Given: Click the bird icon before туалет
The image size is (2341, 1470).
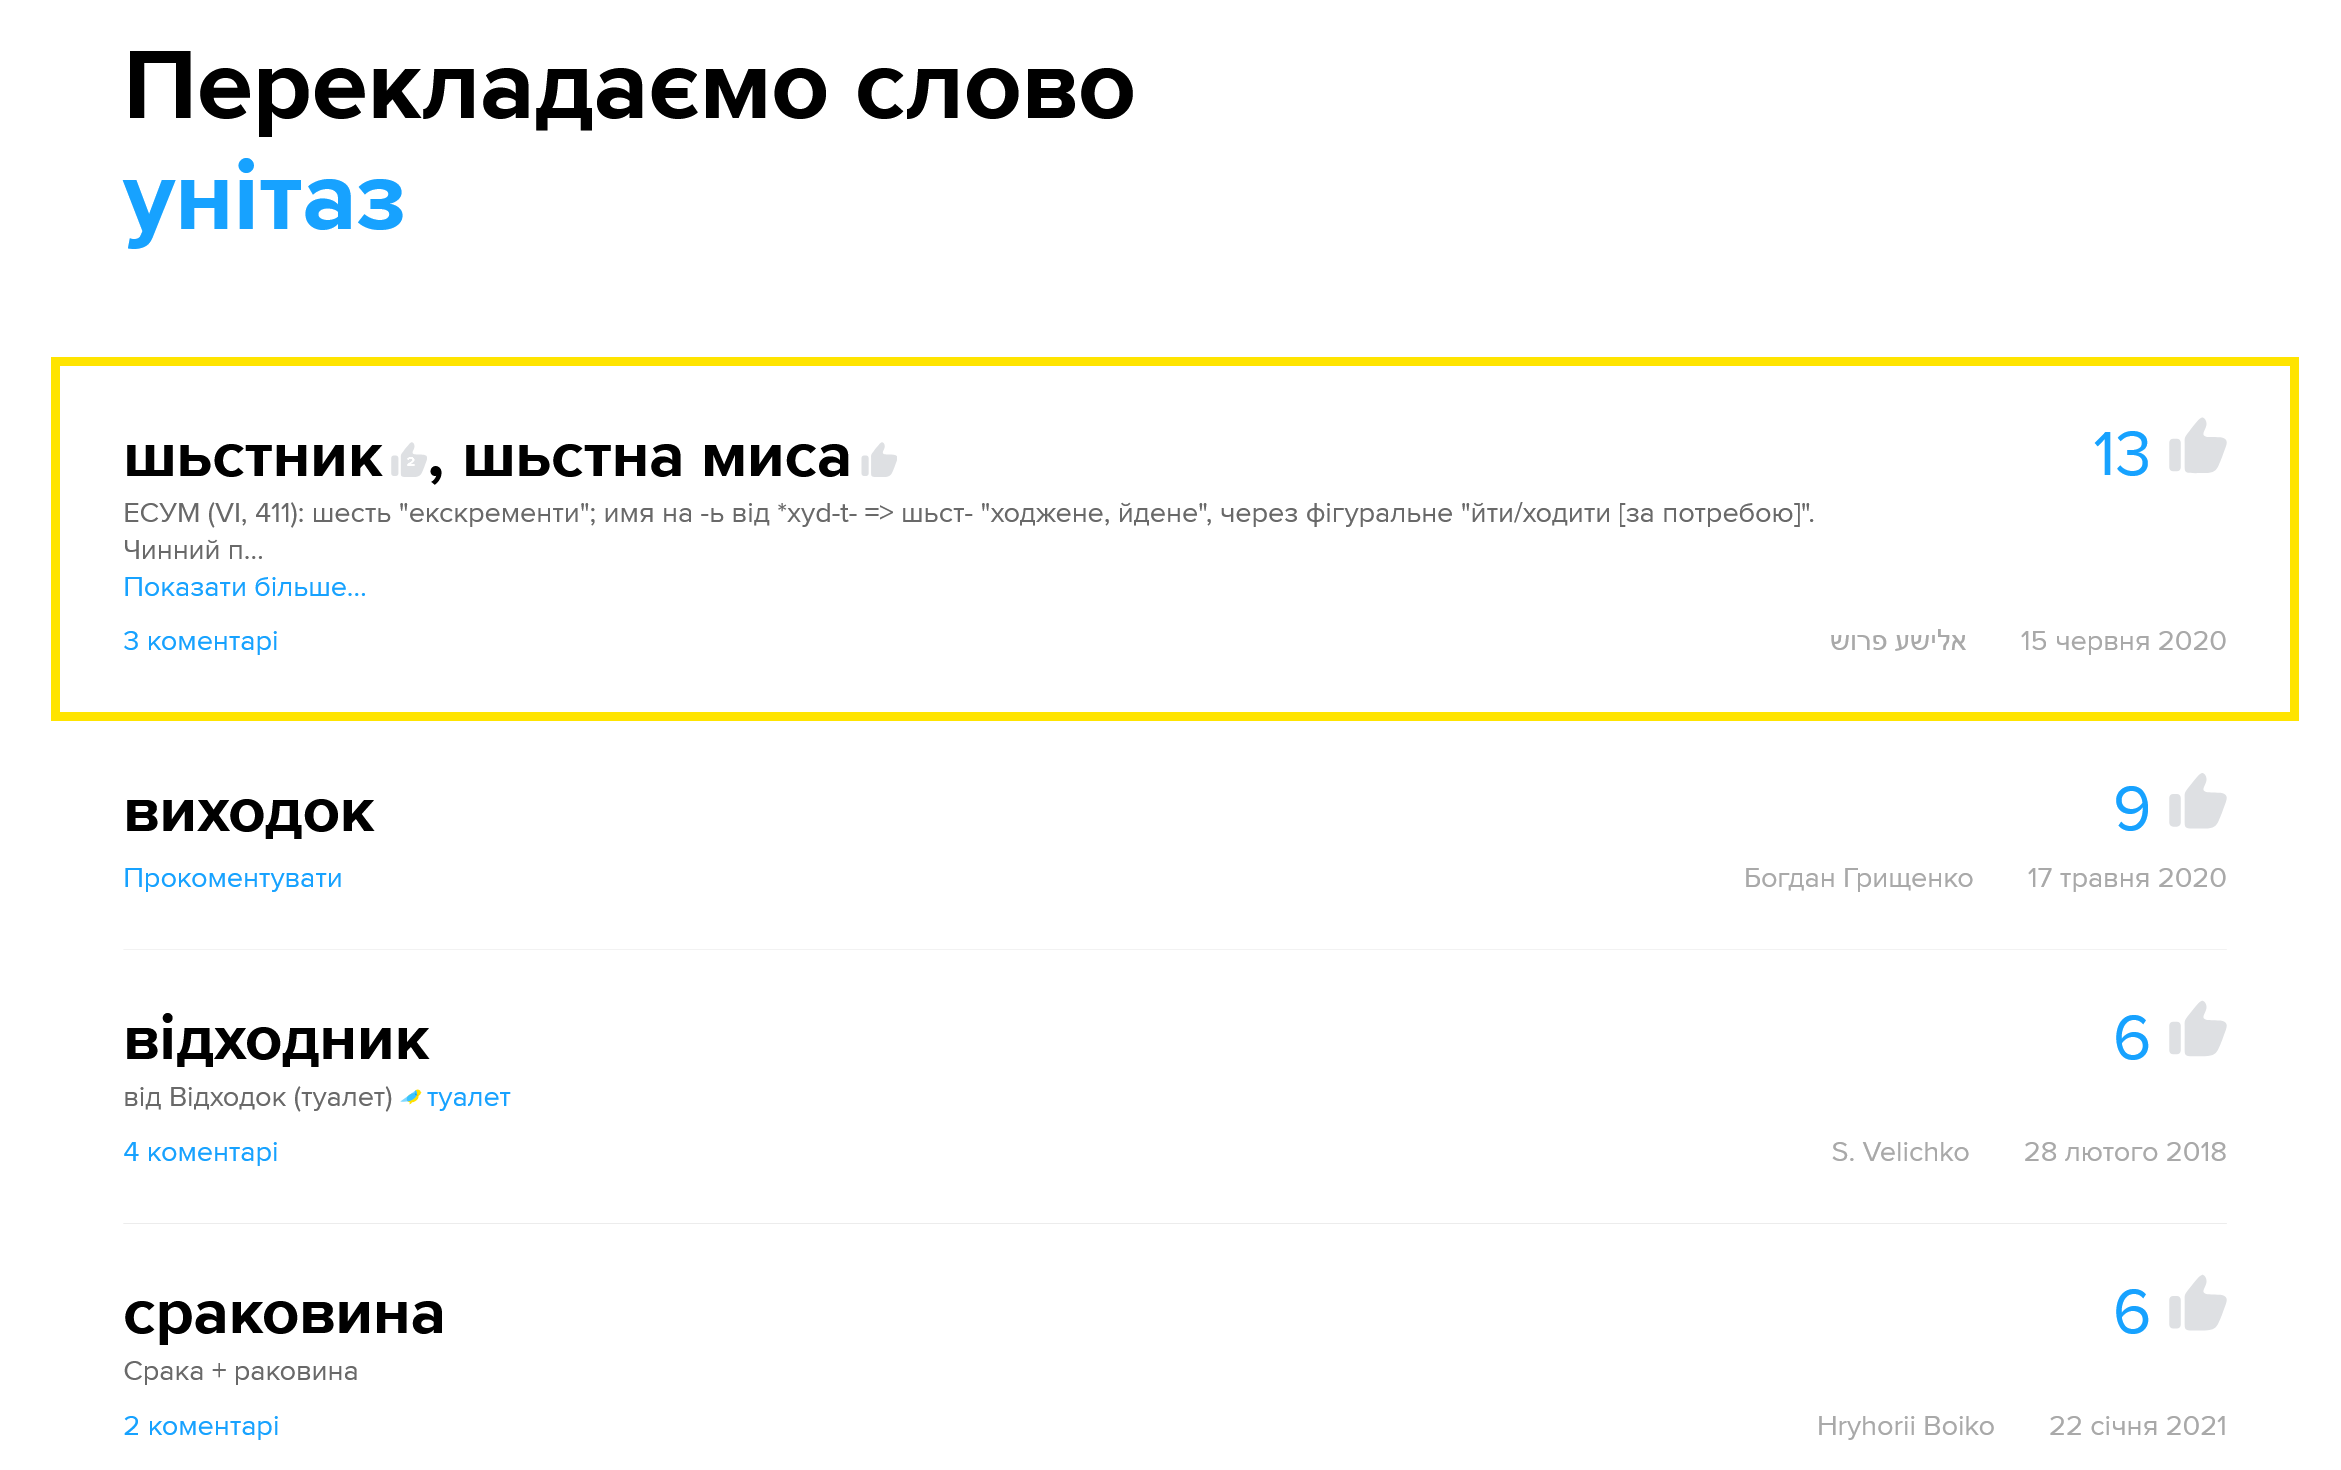Looking at the screenshot, I should coord(411,1097).
